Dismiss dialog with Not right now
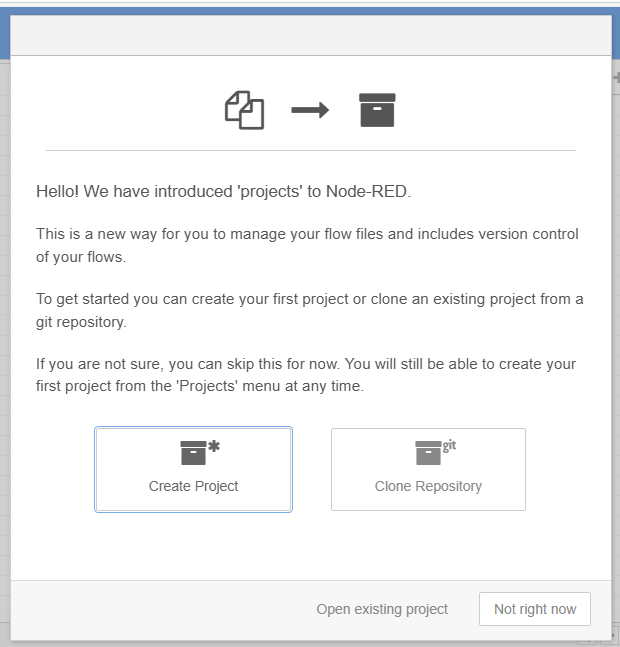620x647 pixels. 535,609
